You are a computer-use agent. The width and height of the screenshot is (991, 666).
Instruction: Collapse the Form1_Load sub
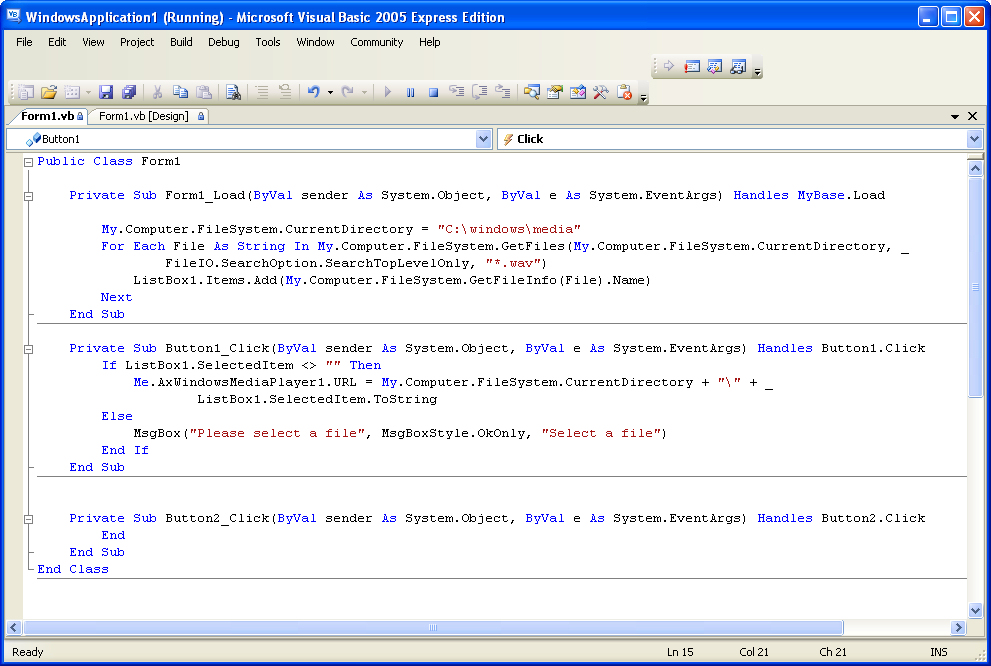tap(28, 197)
